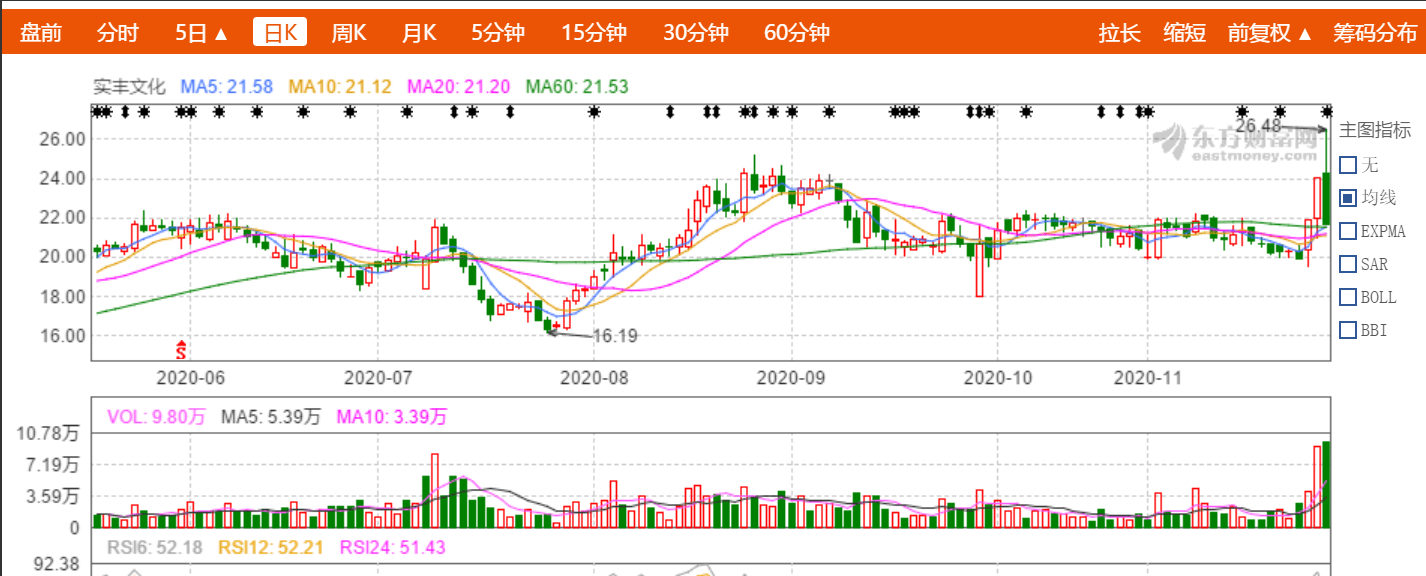Screen dimensions: 1426x576
Task: Enable the BOLL indicator checkbox
Action: [1348, 297]
